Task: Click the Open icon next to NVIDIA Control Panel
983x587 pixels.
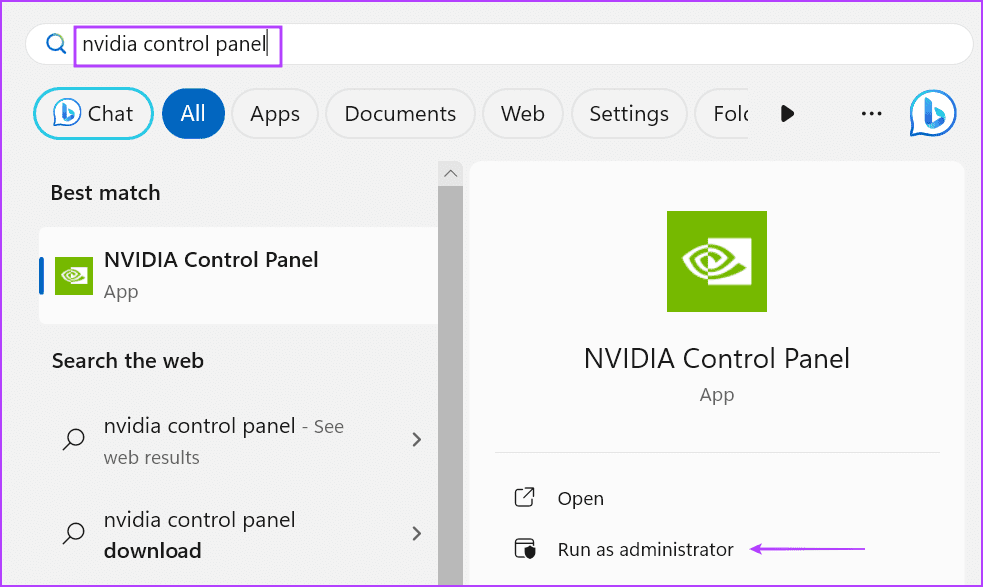Action: click(x=524, y=497)
